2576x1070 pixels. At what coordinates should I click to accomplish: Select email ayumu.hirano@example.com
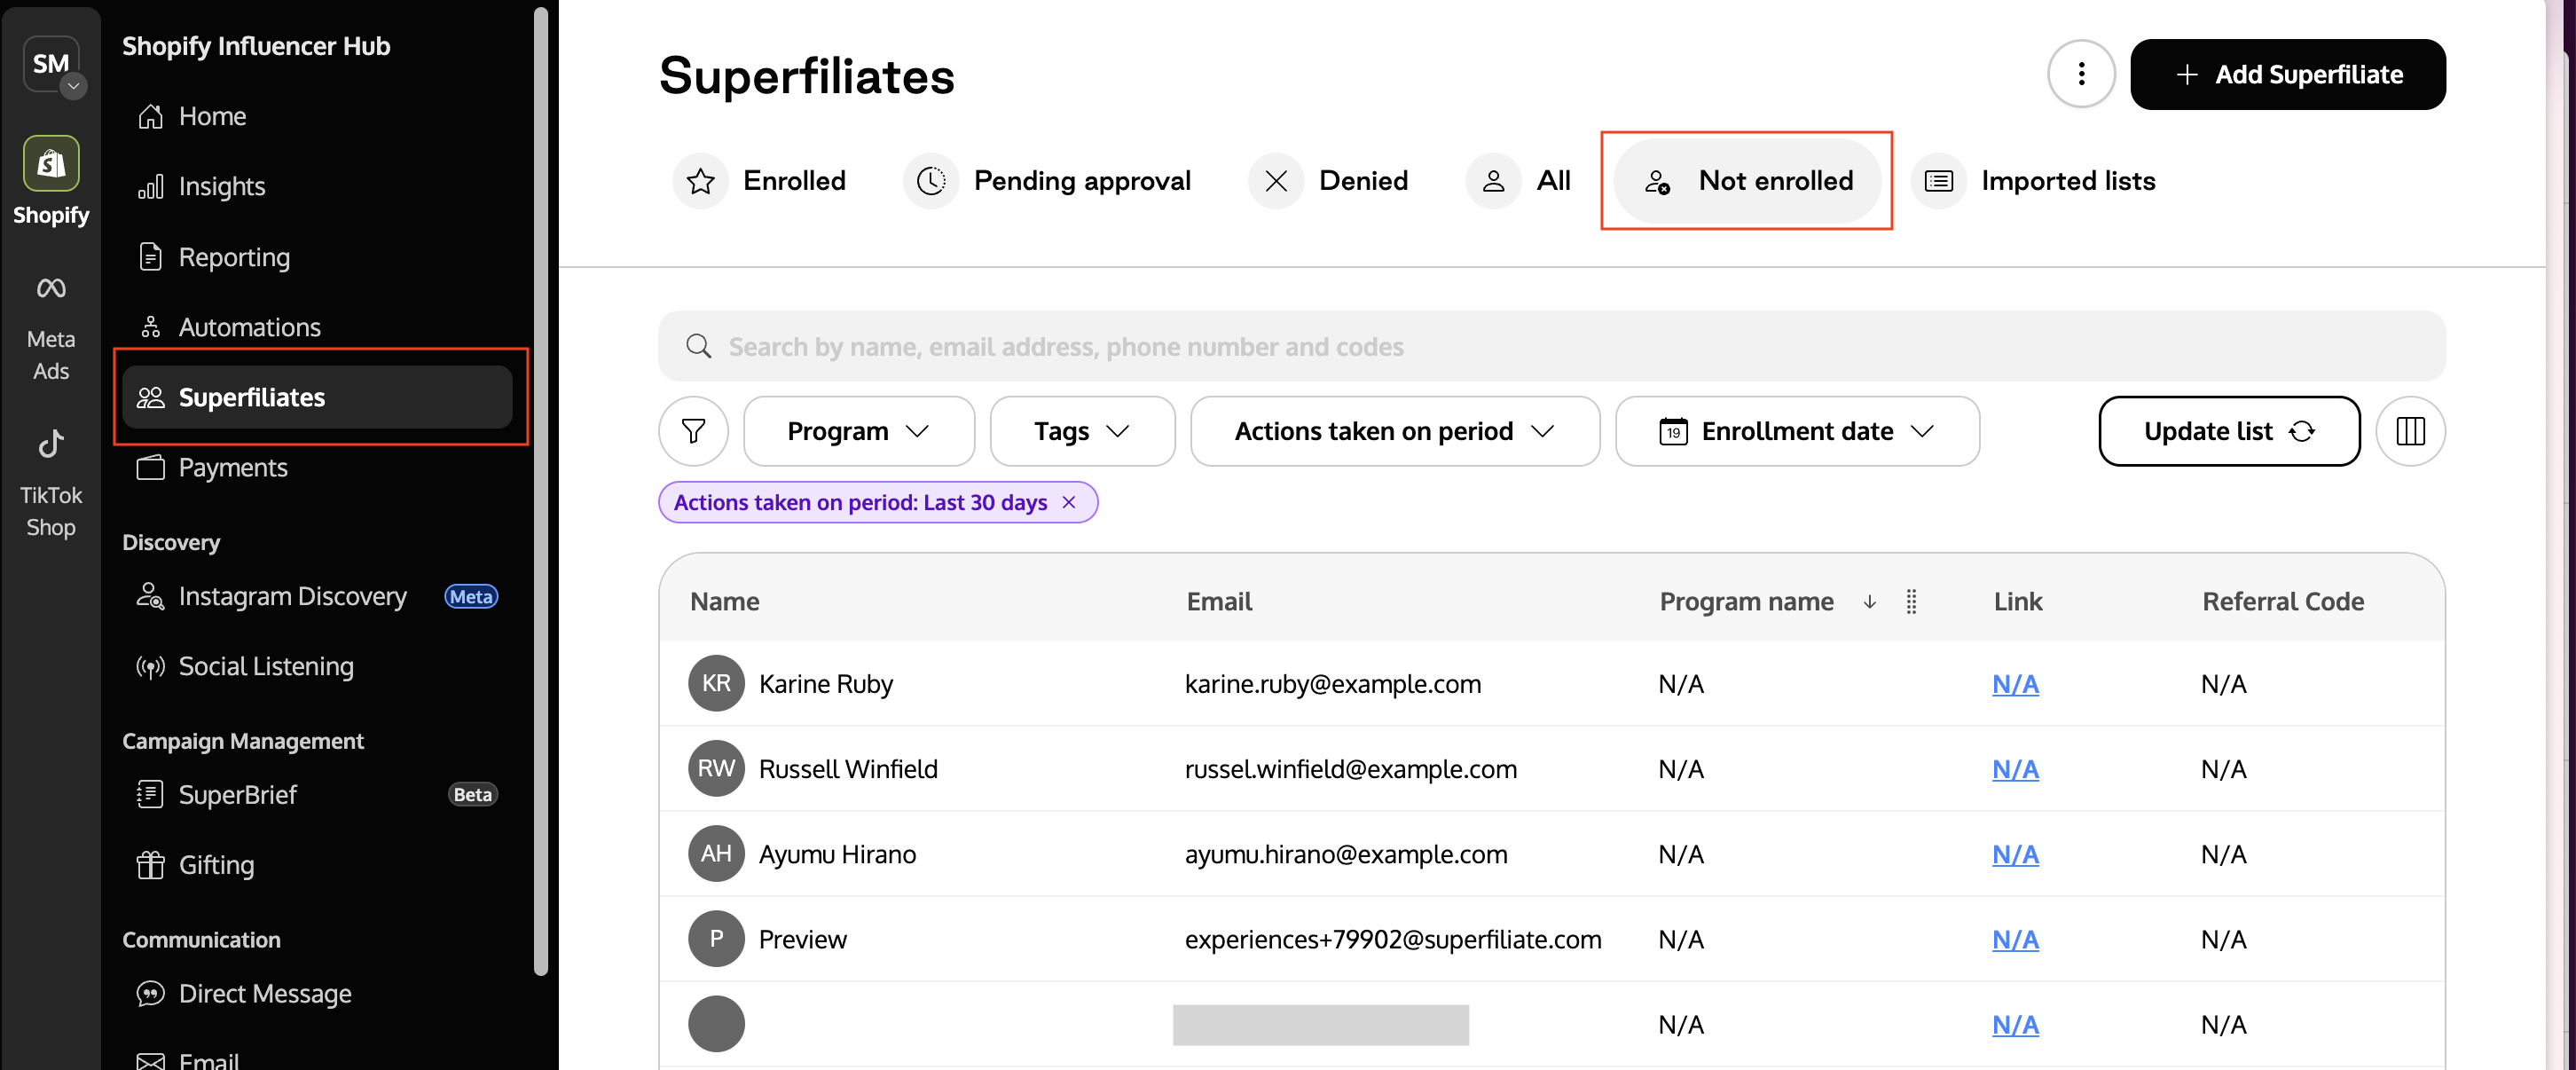[x=1346, y=854]
